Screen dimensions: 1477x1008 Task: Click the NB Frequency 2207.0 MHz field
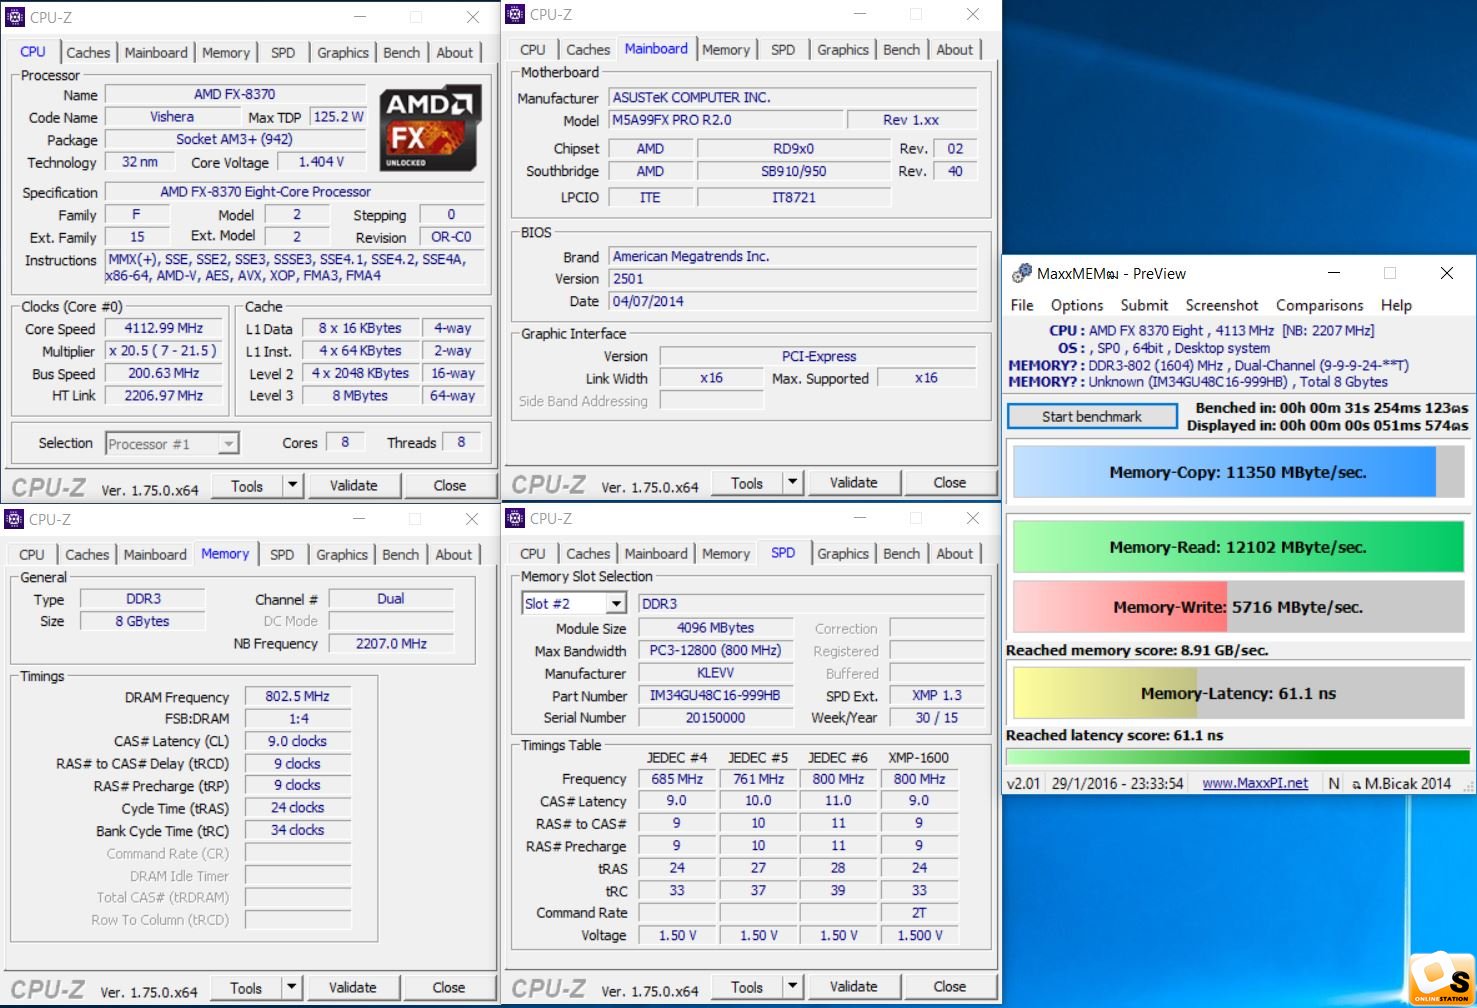391,644
